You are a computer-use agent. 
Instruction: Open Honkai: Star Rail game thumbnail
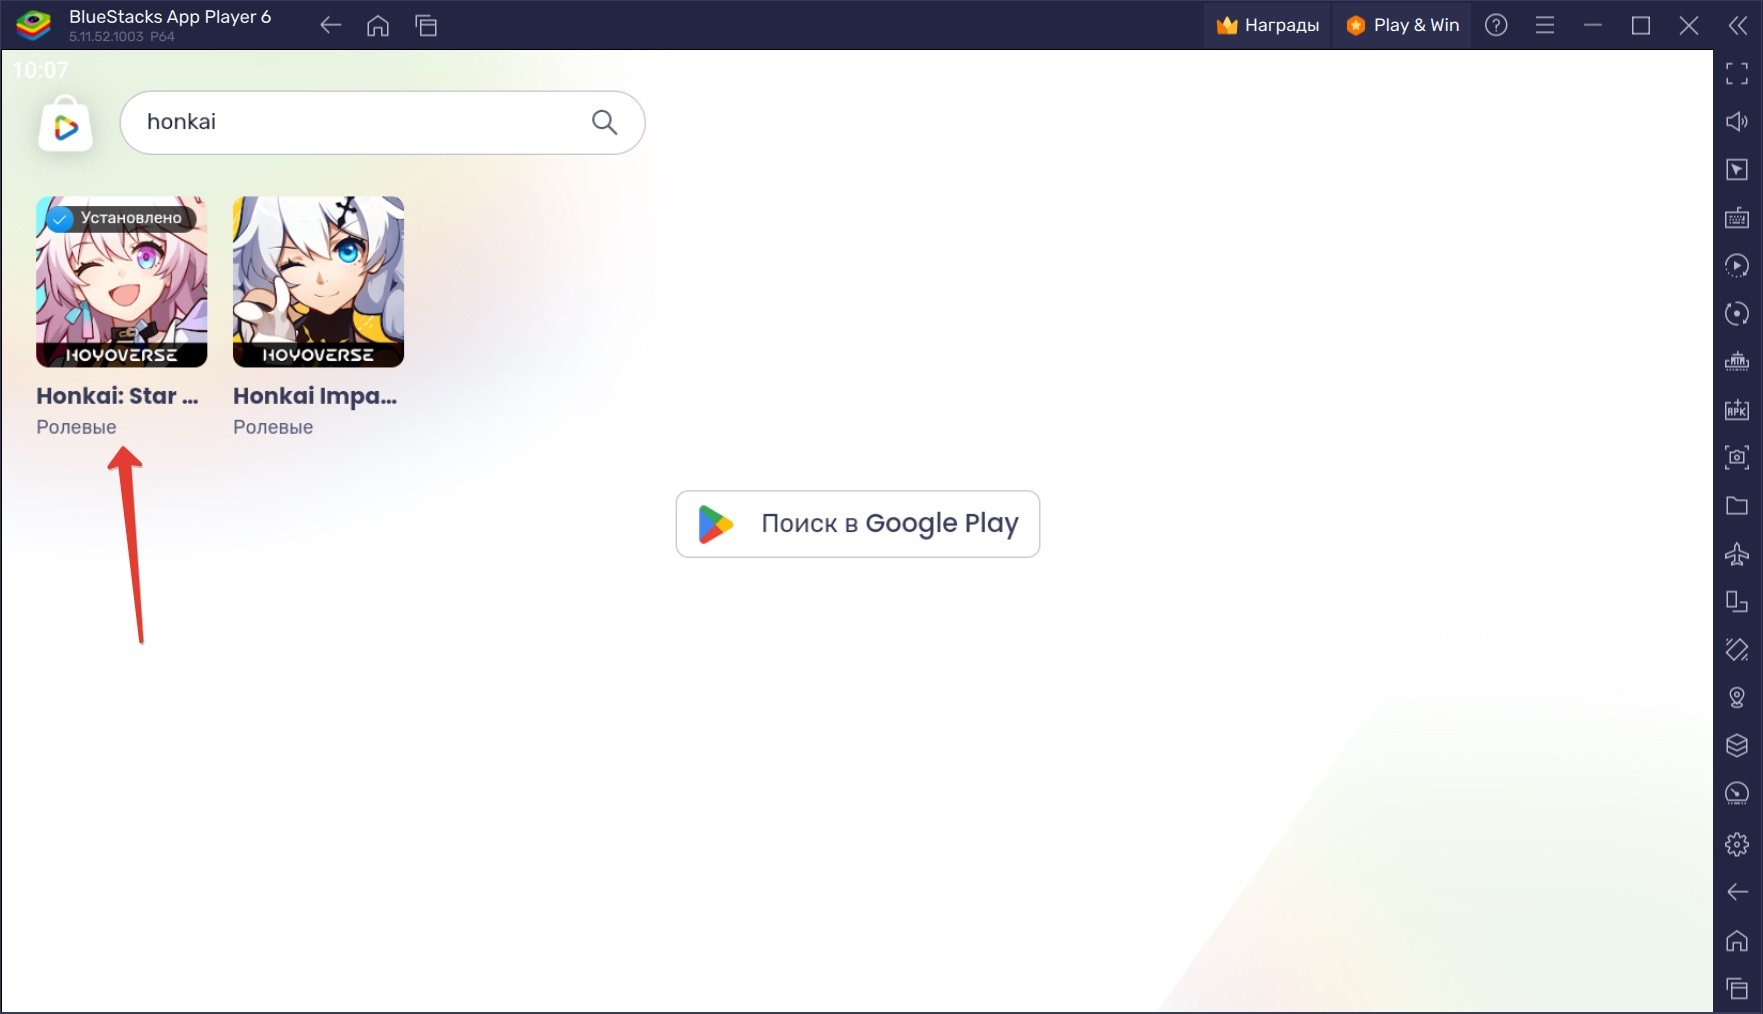[122, 282]
